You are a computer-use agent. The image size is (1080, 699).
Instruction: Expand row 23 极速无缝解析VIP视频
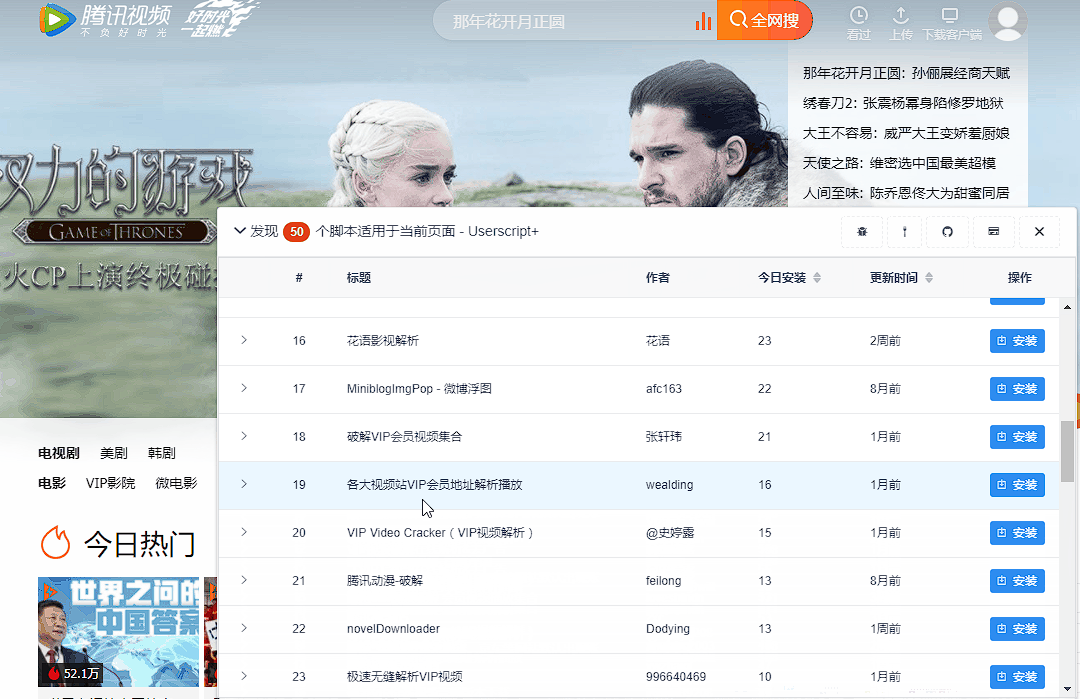[x=244, y=676]
